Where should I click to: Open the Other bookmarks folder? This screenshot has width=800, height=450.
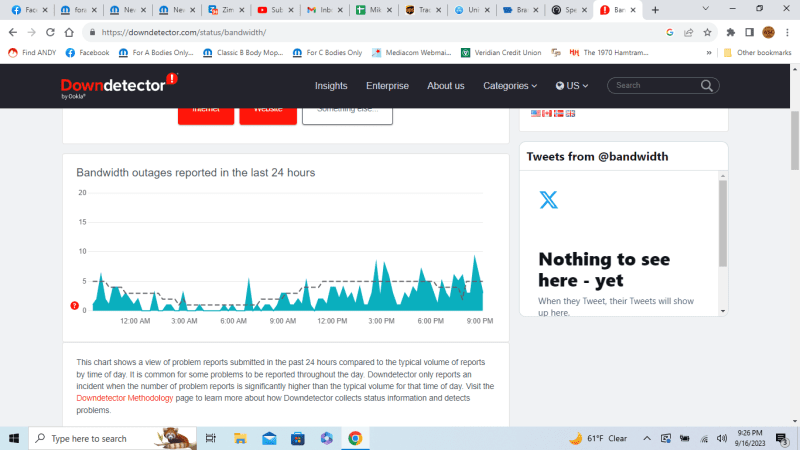[x=757, y=53]
